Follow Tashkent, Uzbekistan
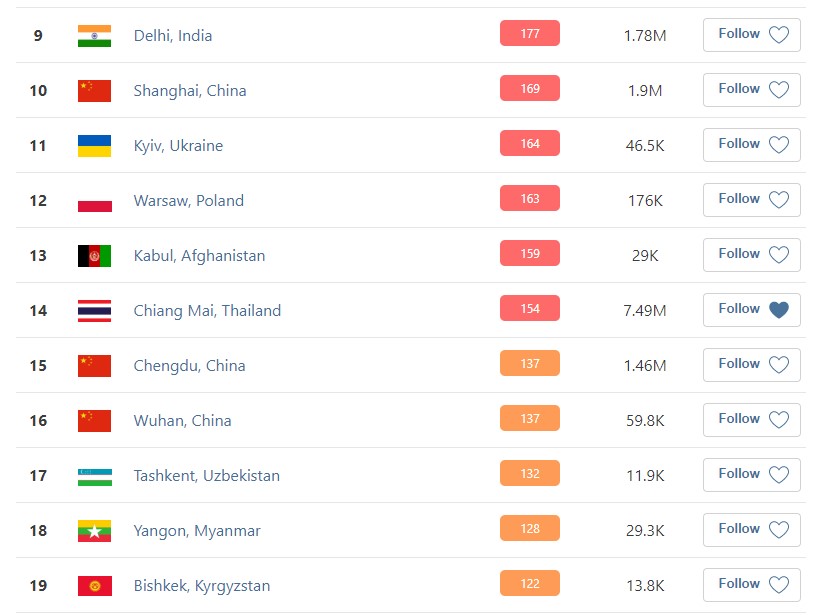 (752, 475)
